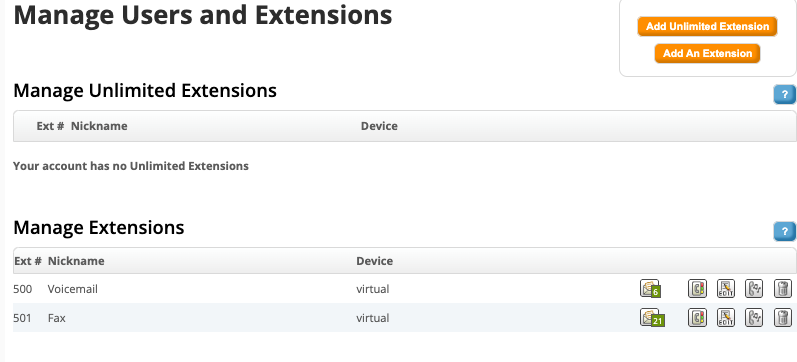Click the Device header in Unlimited Extensions table
Screen dimensions: 797x362
point(379,126)
